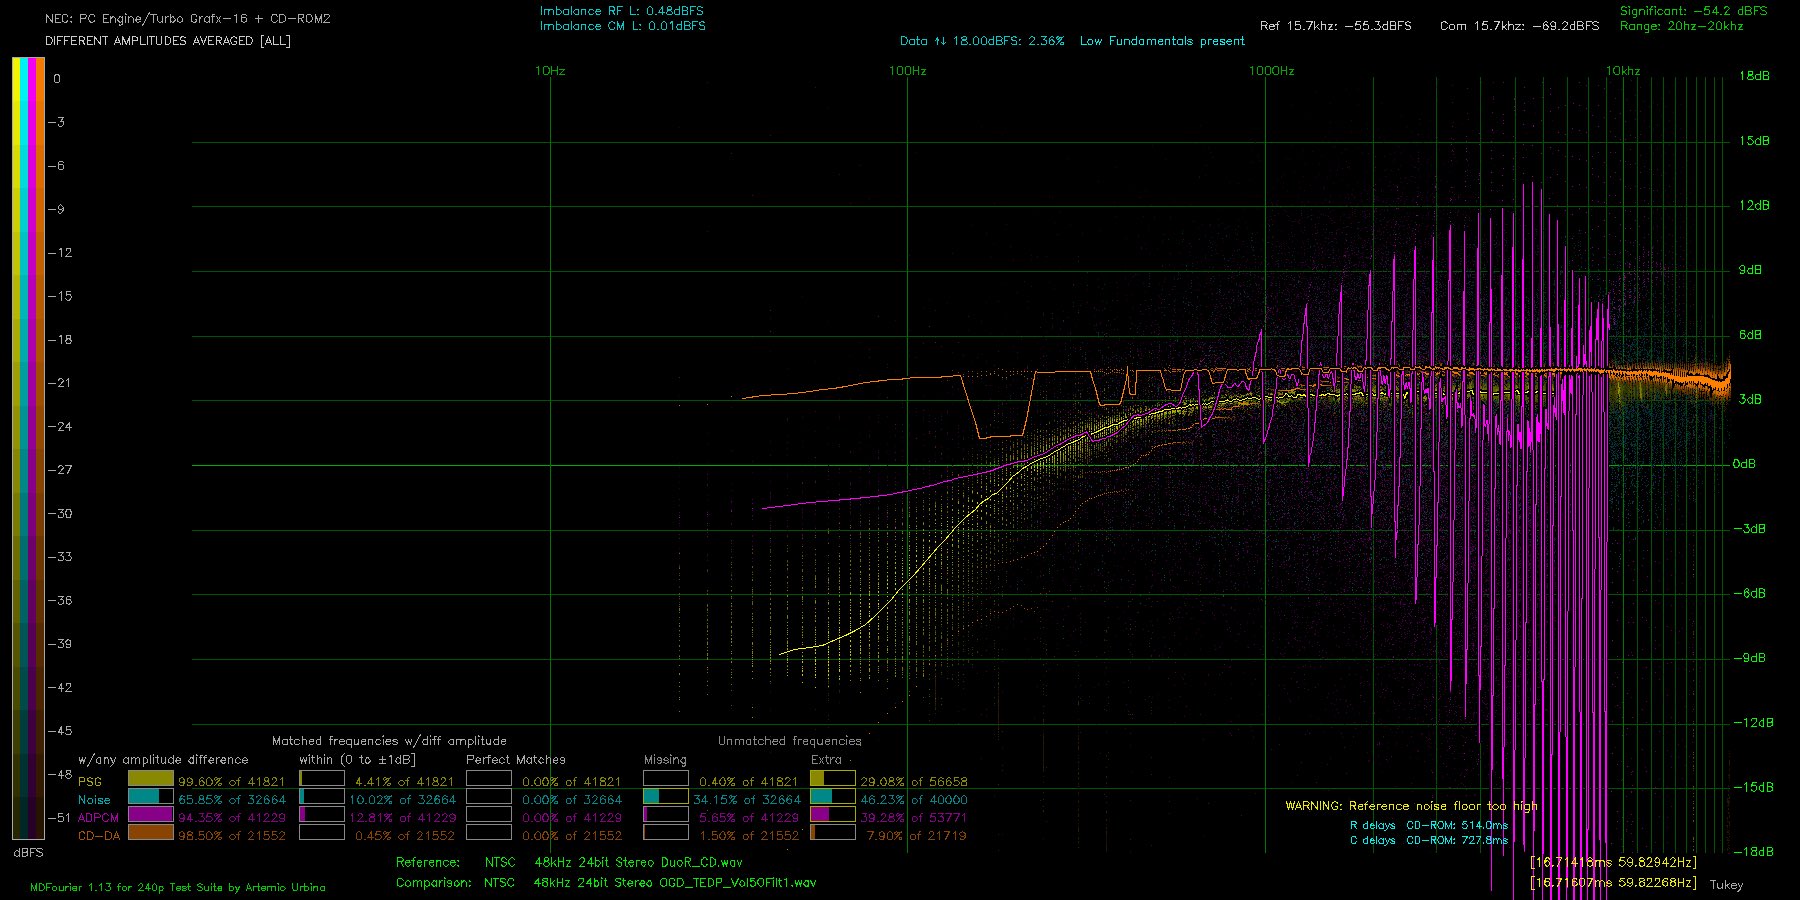This screenshot has width=1800, height=900.
Task: Click 'Imbalance RF L: 0.48dBFS' text
Action: [622, 11]
